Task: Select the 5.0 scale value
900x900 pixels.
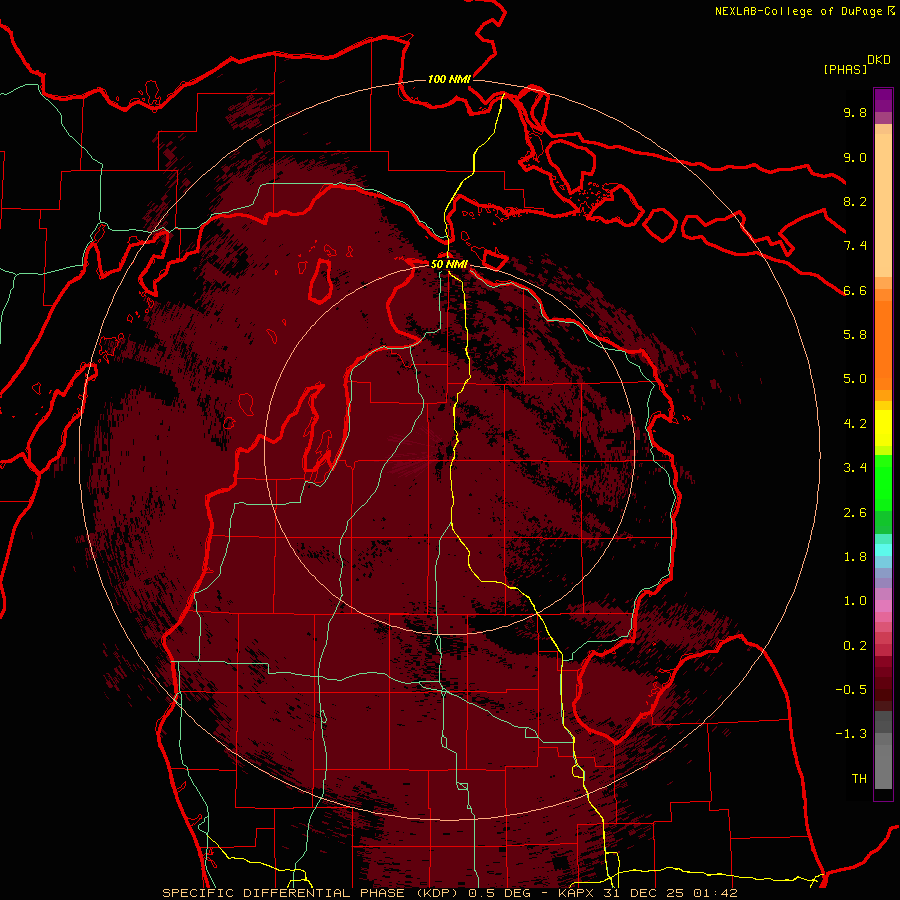Action: [x=855, y=379]
